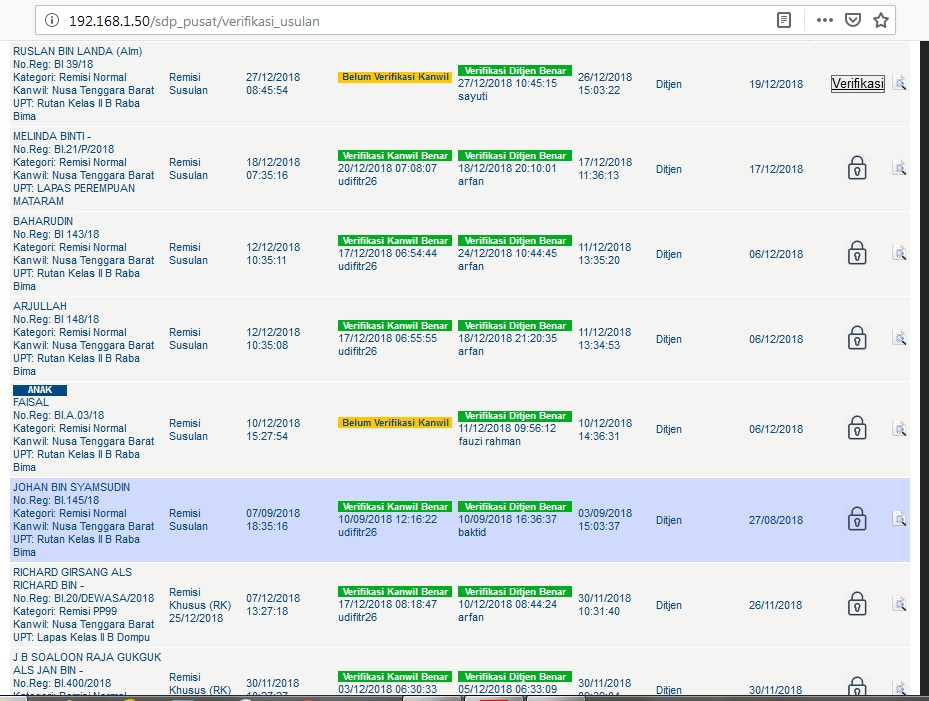Click the lock icon in Richard Girsang row
Image resolution: width=929 pixels, height=701 pixels.
point(857,604)
